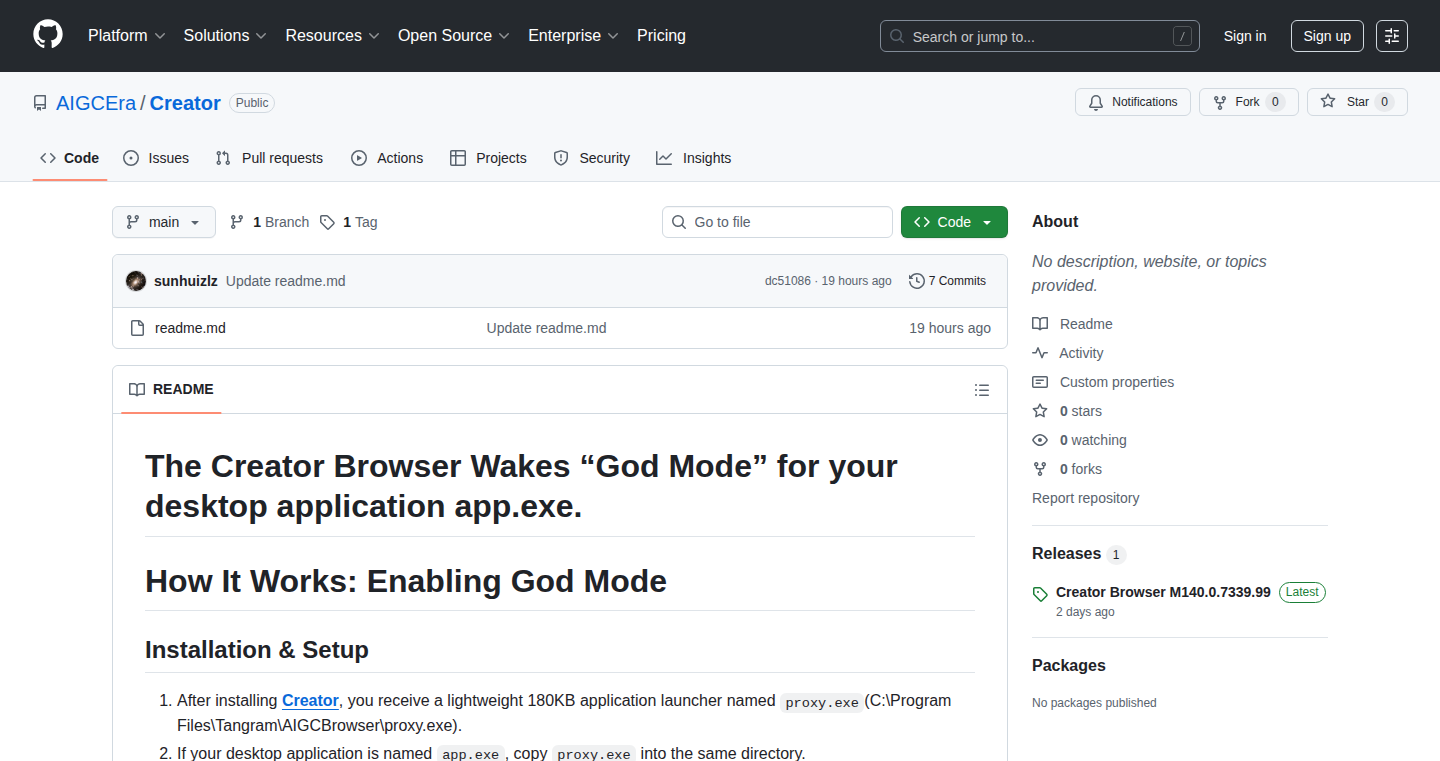1440x761 pixels.
Task: Click the README outline list icon
Action: pos(982,390)
